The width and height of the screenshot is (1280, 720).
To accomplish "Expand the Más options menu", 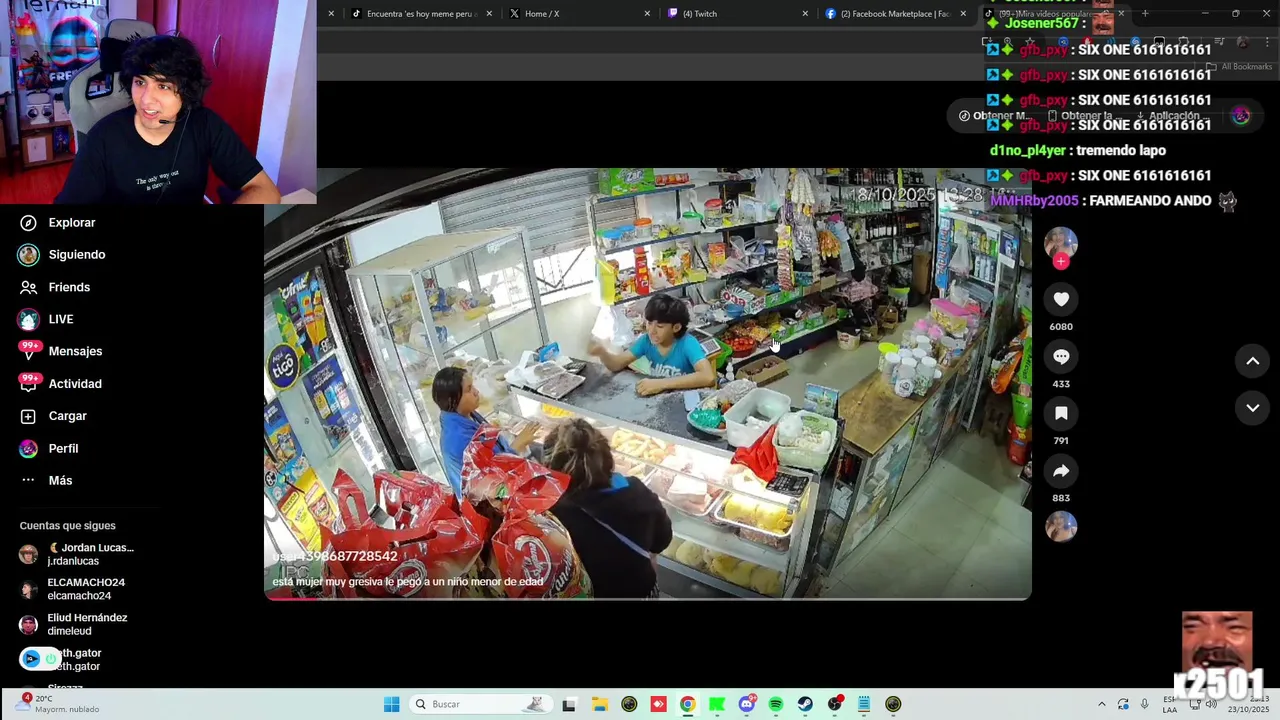I will 46,481.
